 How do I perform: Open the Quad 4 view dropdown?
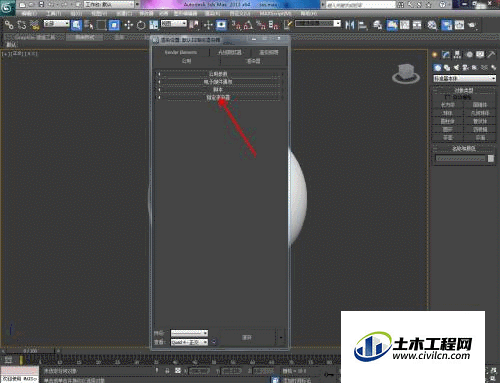tap(189, 342)
